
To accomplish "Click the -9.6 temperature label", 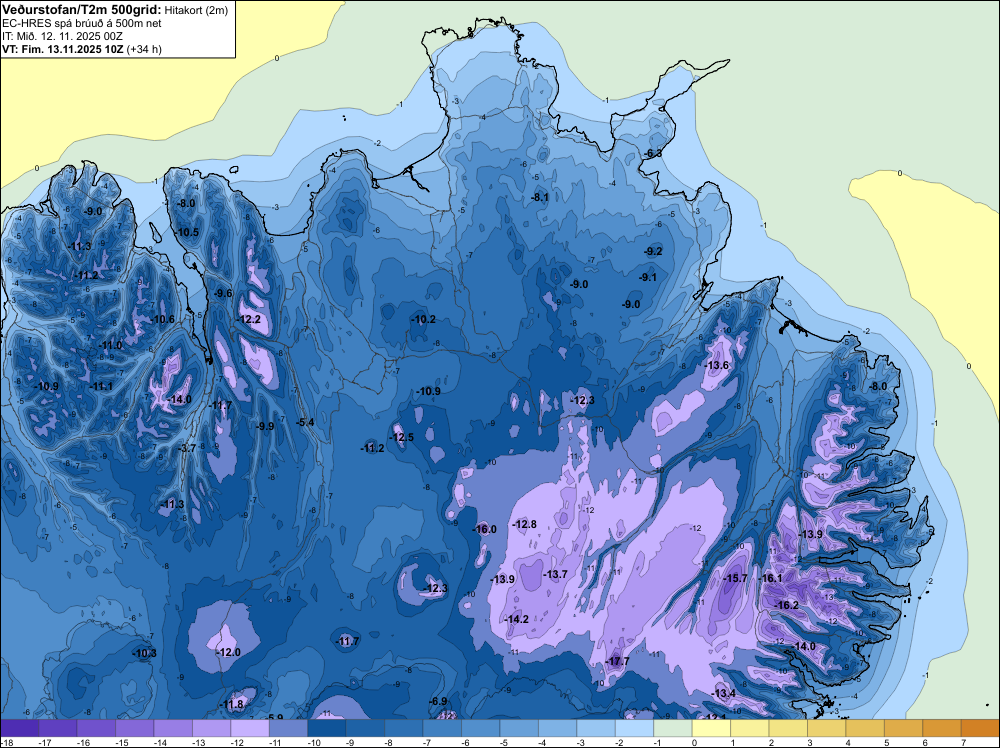I will pyautogui.click(x=223, y=293).
